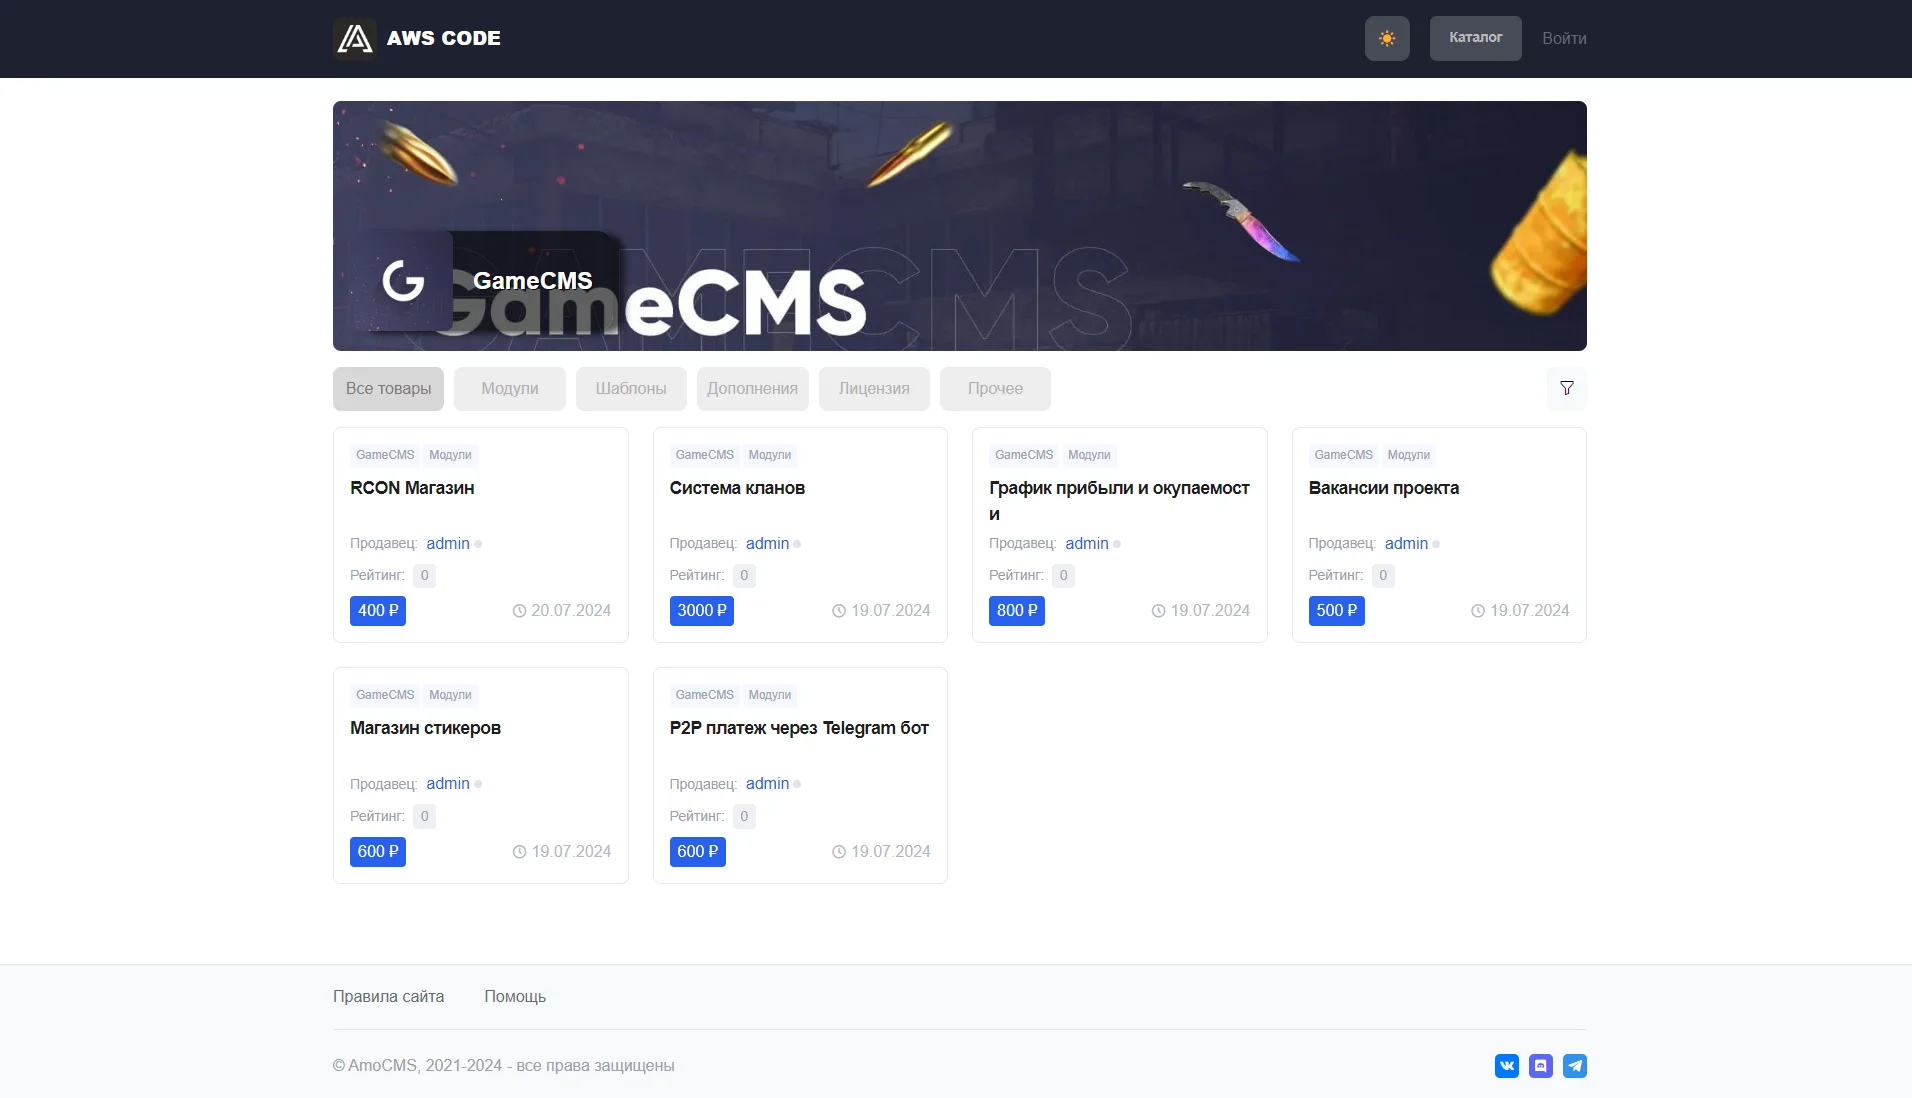Viewport: 1912px width, 1098px height.
Task: Click rating value on RCON Магазин card
Action: 425,575
